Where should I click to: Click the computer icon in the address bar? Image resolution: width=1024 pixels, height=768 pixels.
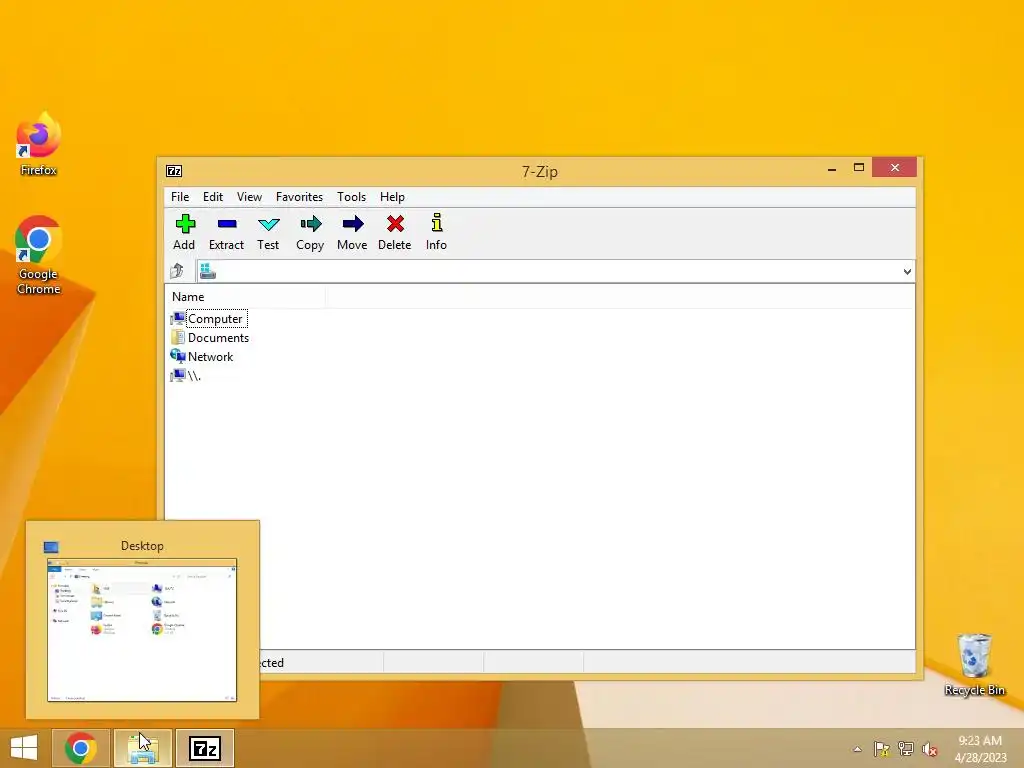[x=208, y=270]
